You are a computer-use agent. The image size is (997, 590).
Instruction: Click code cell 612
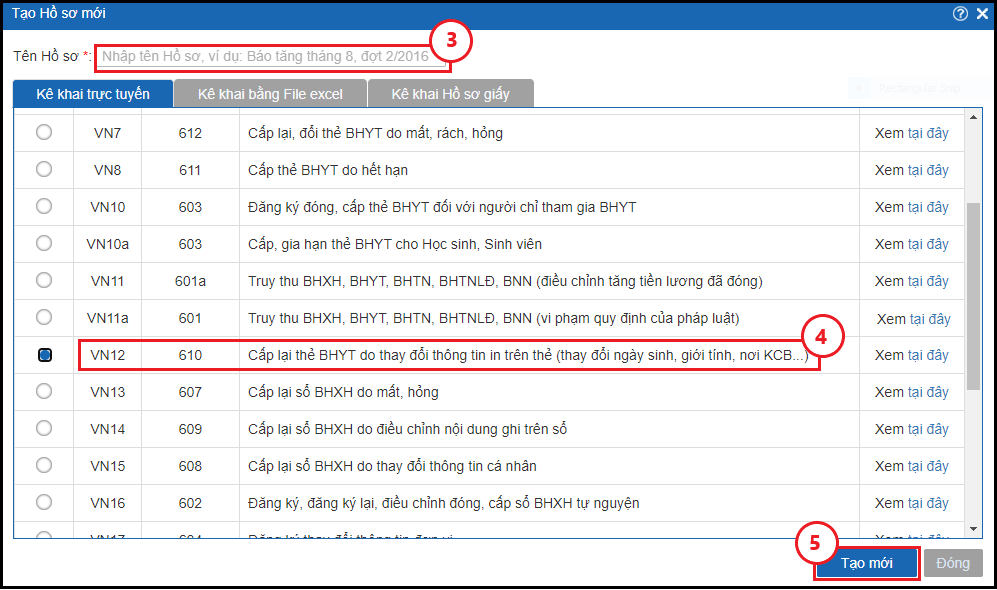tap(190, 133)
